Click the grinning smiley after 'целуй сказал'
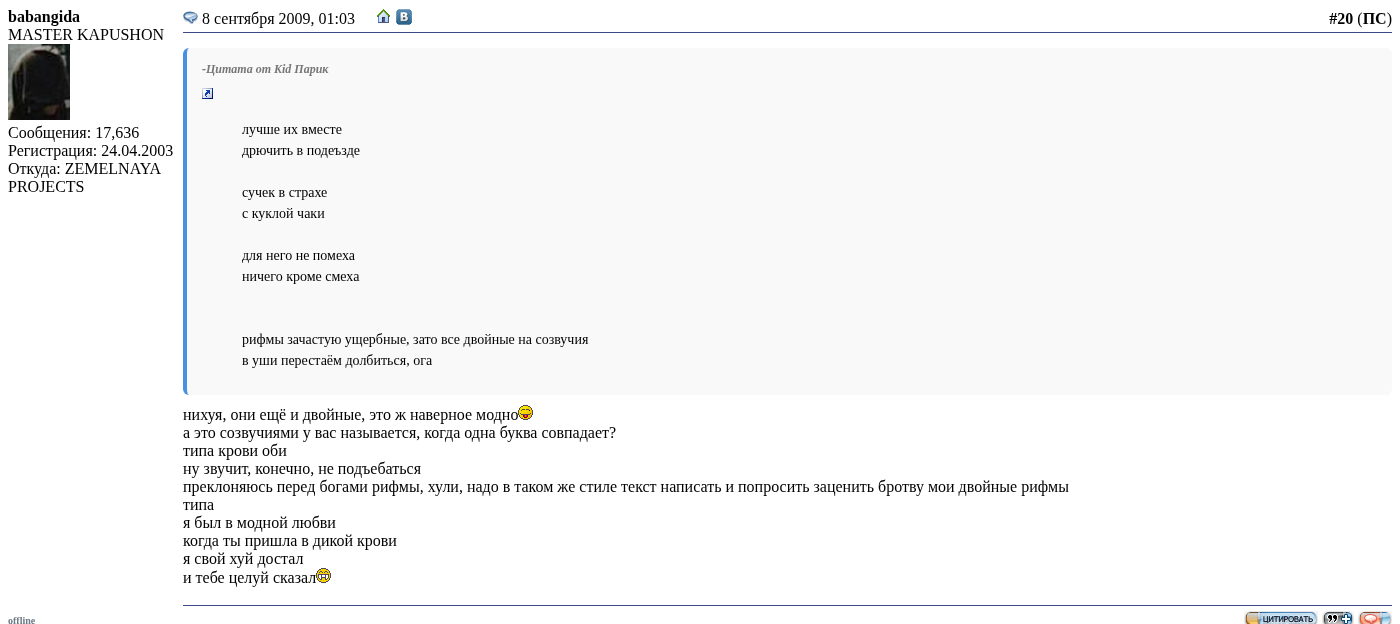The image size is (1400, 624). click(x=324, y=576)
